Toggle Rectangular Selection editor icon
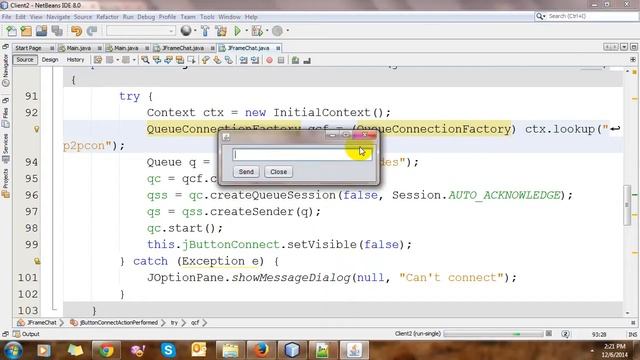Viewport: 640px width, 360px height. point(191,60)
